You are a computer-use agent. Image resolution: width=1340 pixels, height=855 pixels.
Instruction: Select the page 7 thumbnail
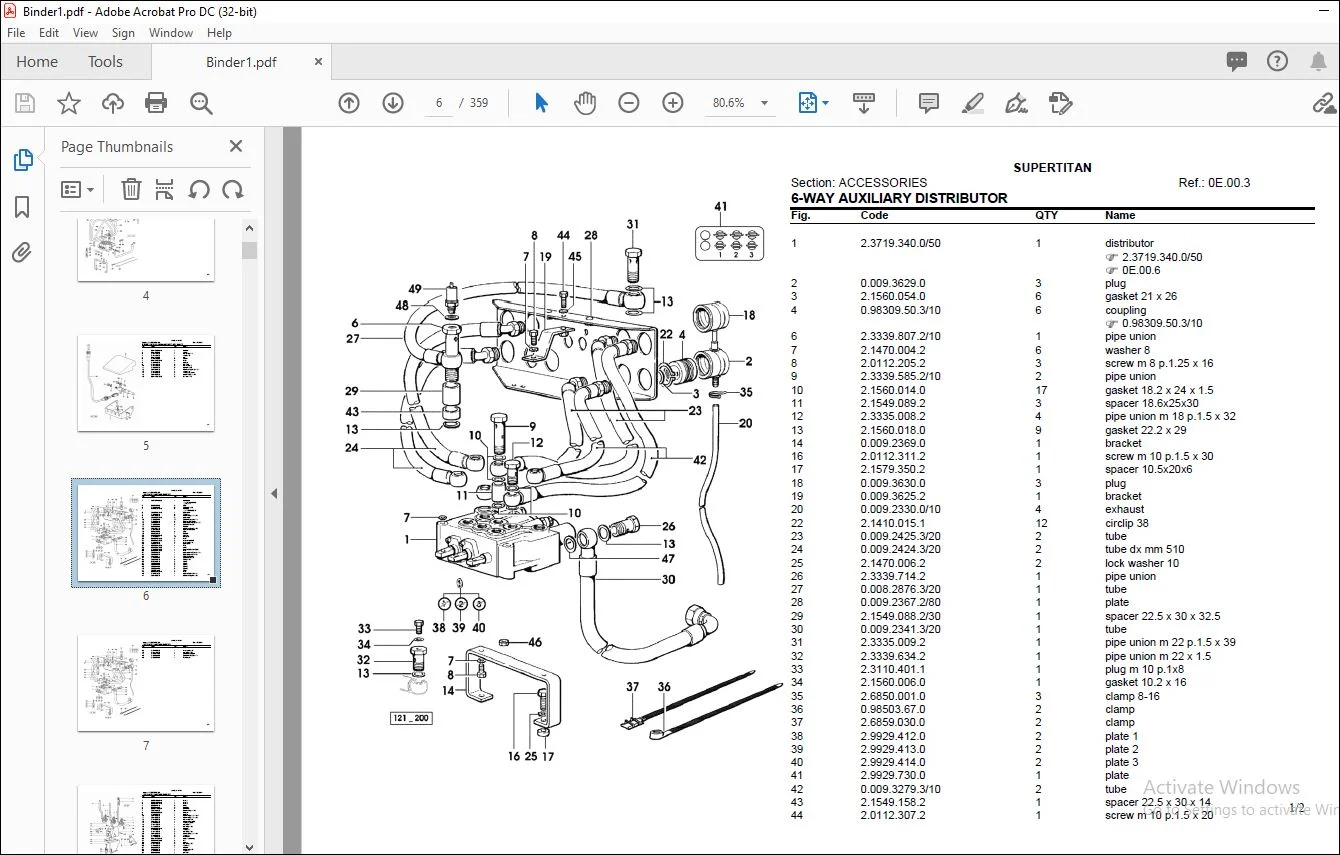[x=146, y=683]
